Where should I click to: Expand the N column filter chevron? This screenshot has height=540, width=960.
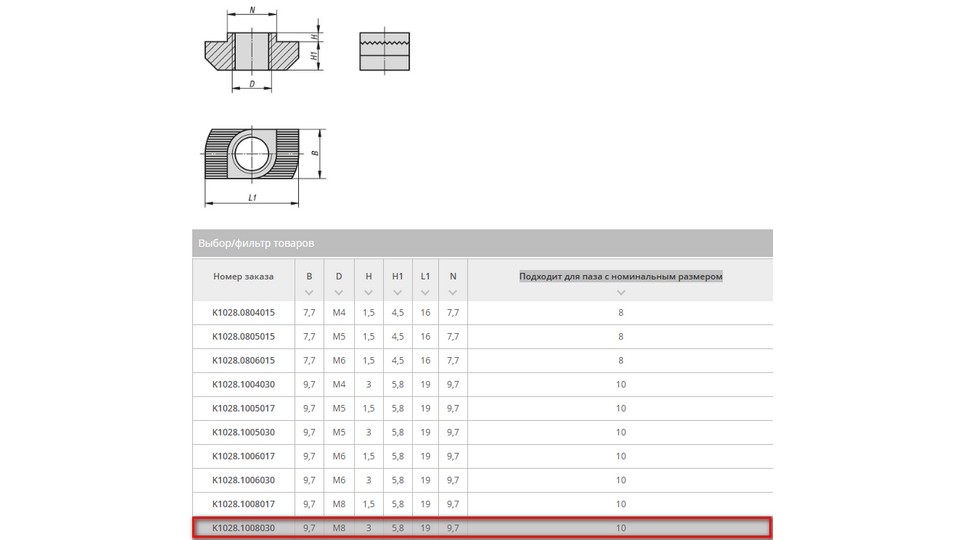click(x=453, y=293)
